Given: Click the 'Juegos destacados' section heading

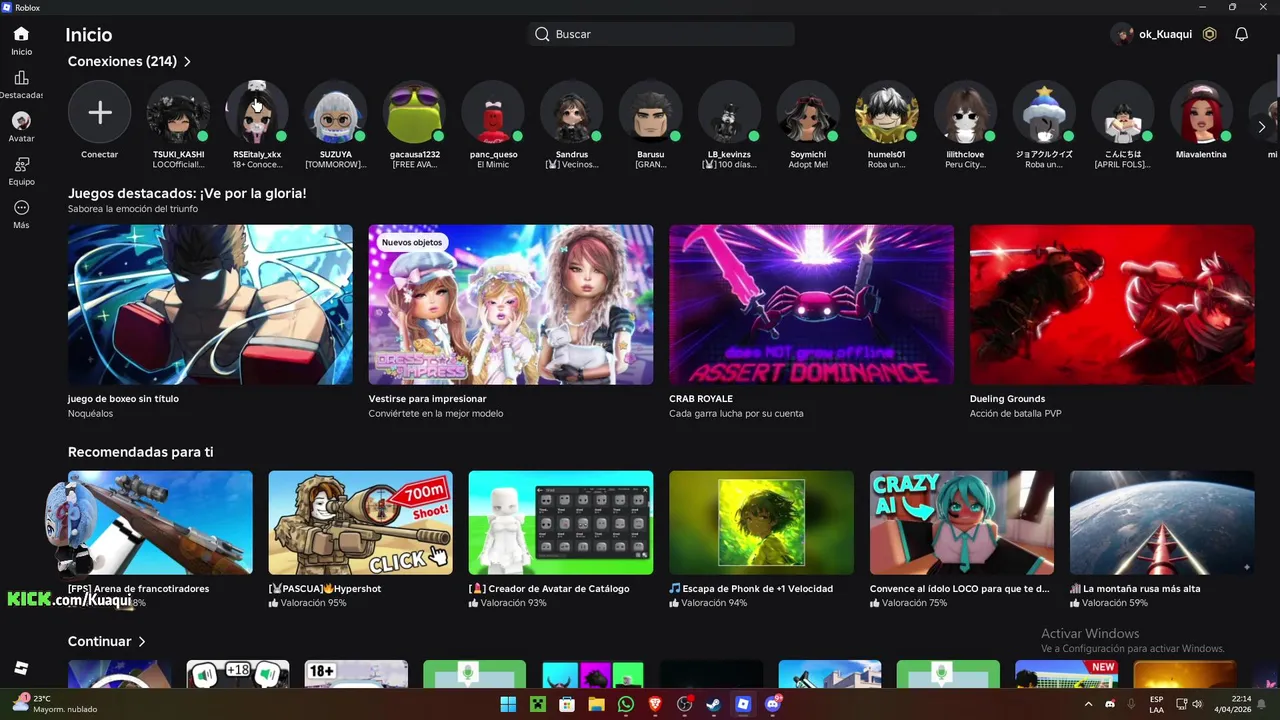Looking at the screenshot, I should pos(187,193).
